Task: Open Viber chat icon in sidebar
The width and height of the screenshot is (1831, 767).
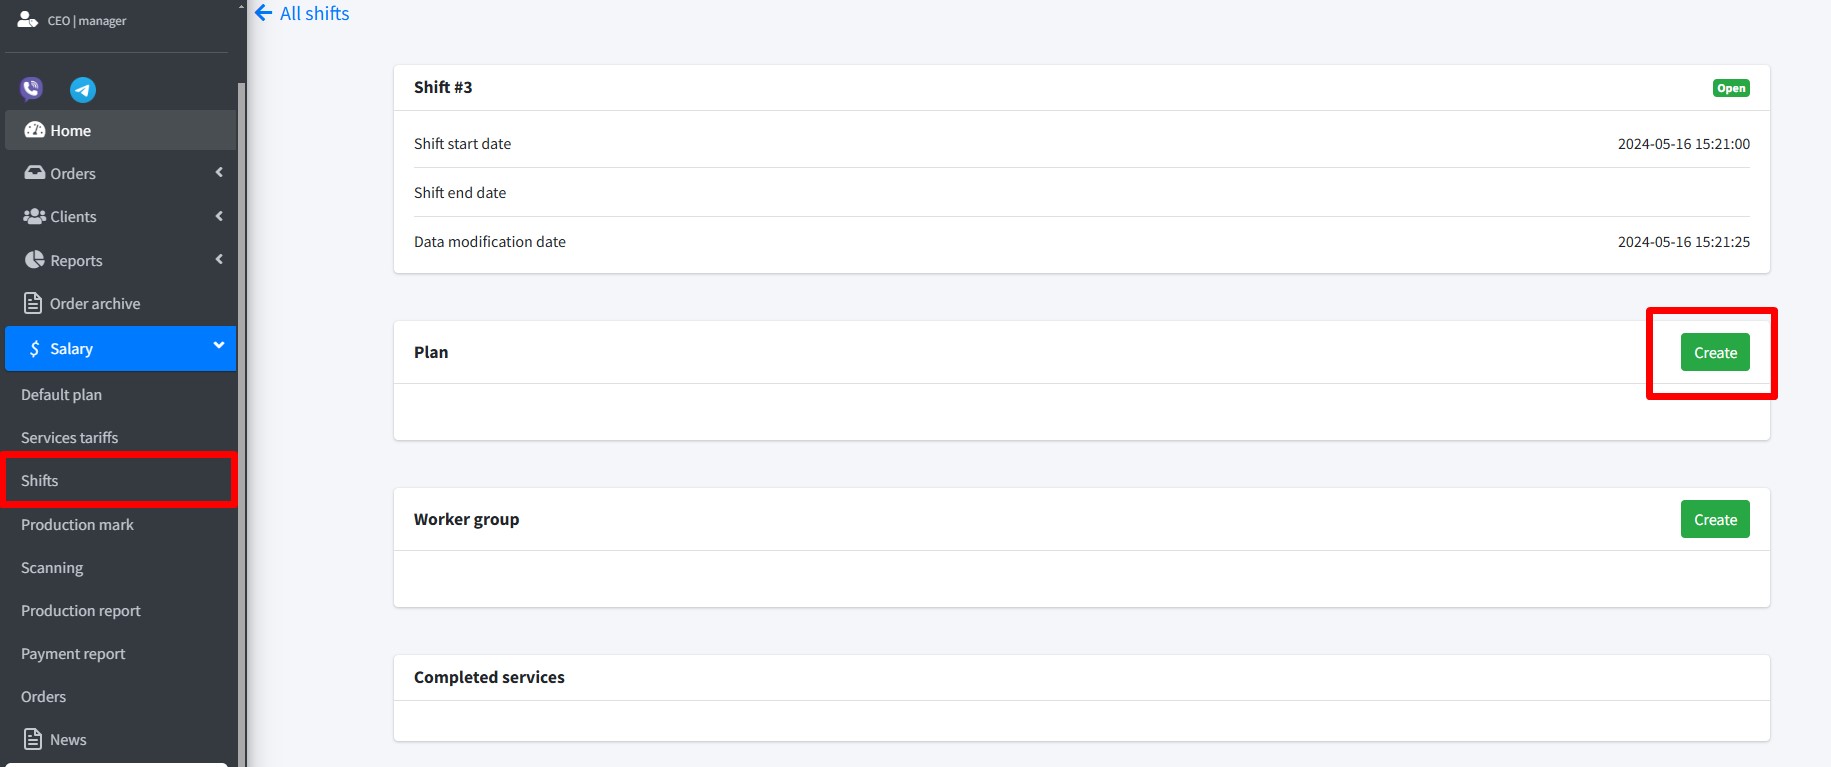Action: (x=32, y=89)
